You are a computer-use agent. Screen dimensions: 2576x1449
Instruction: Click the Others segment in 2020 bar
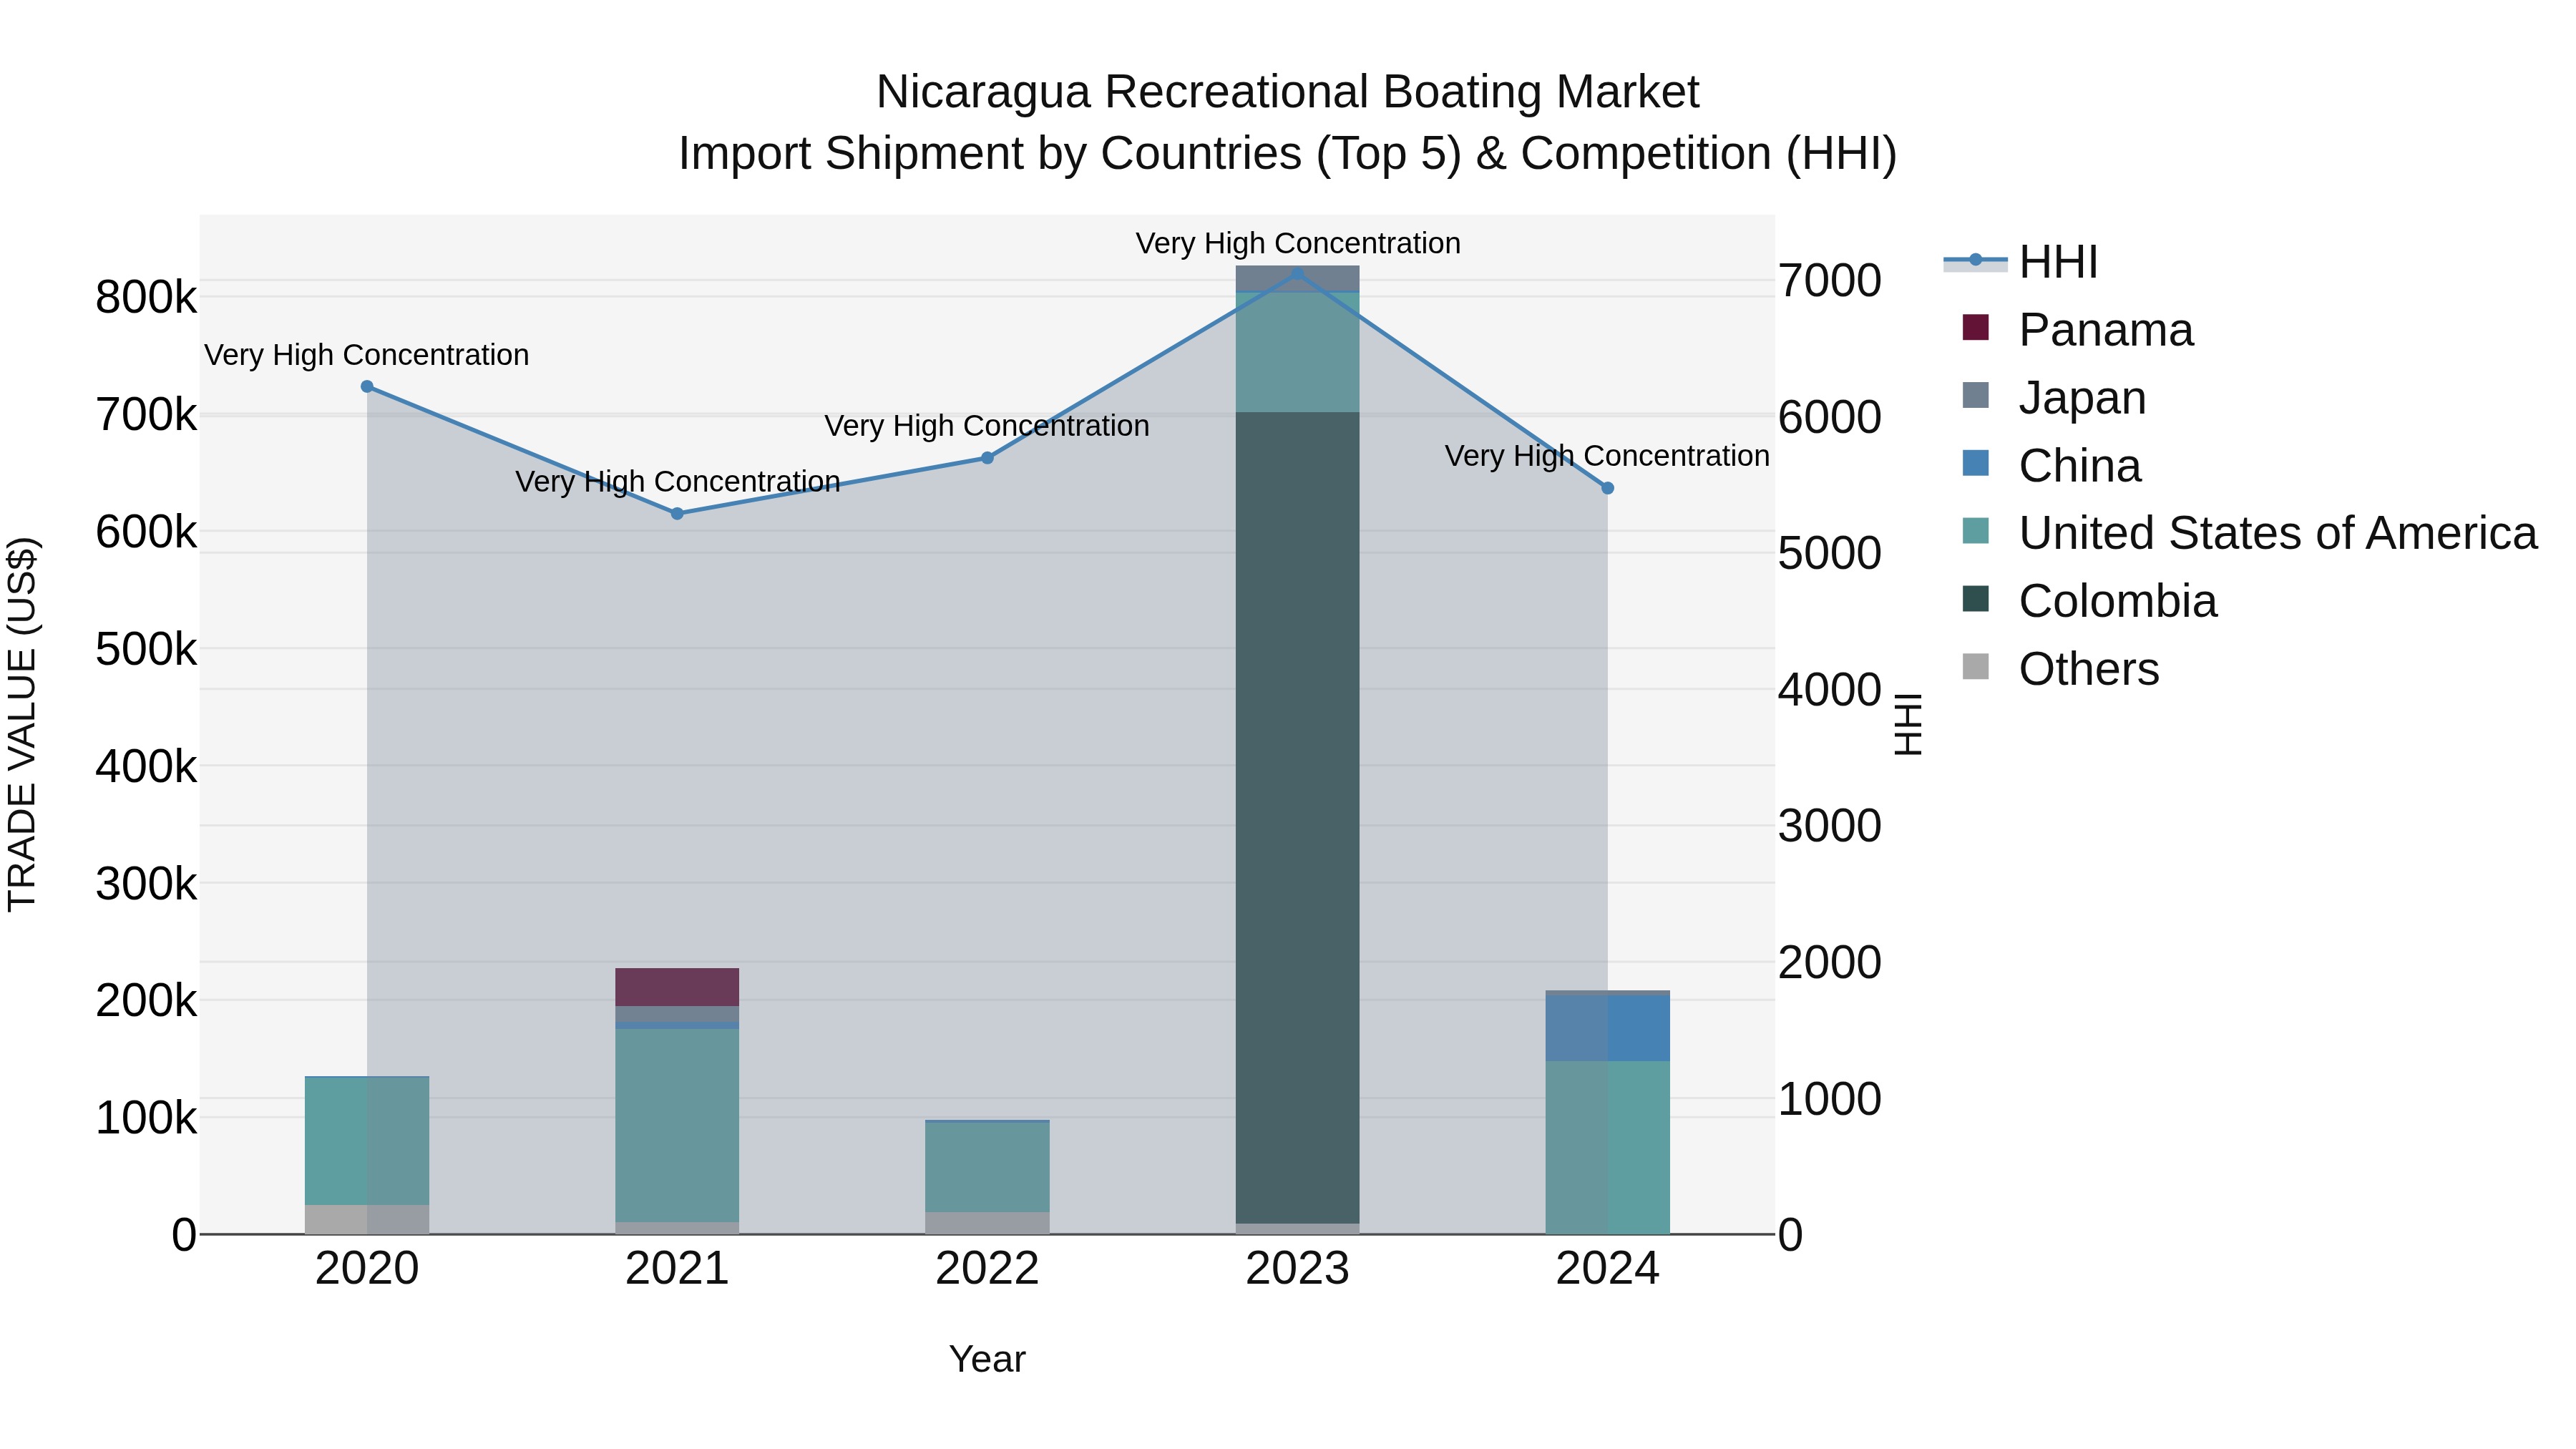point(367,1219)
